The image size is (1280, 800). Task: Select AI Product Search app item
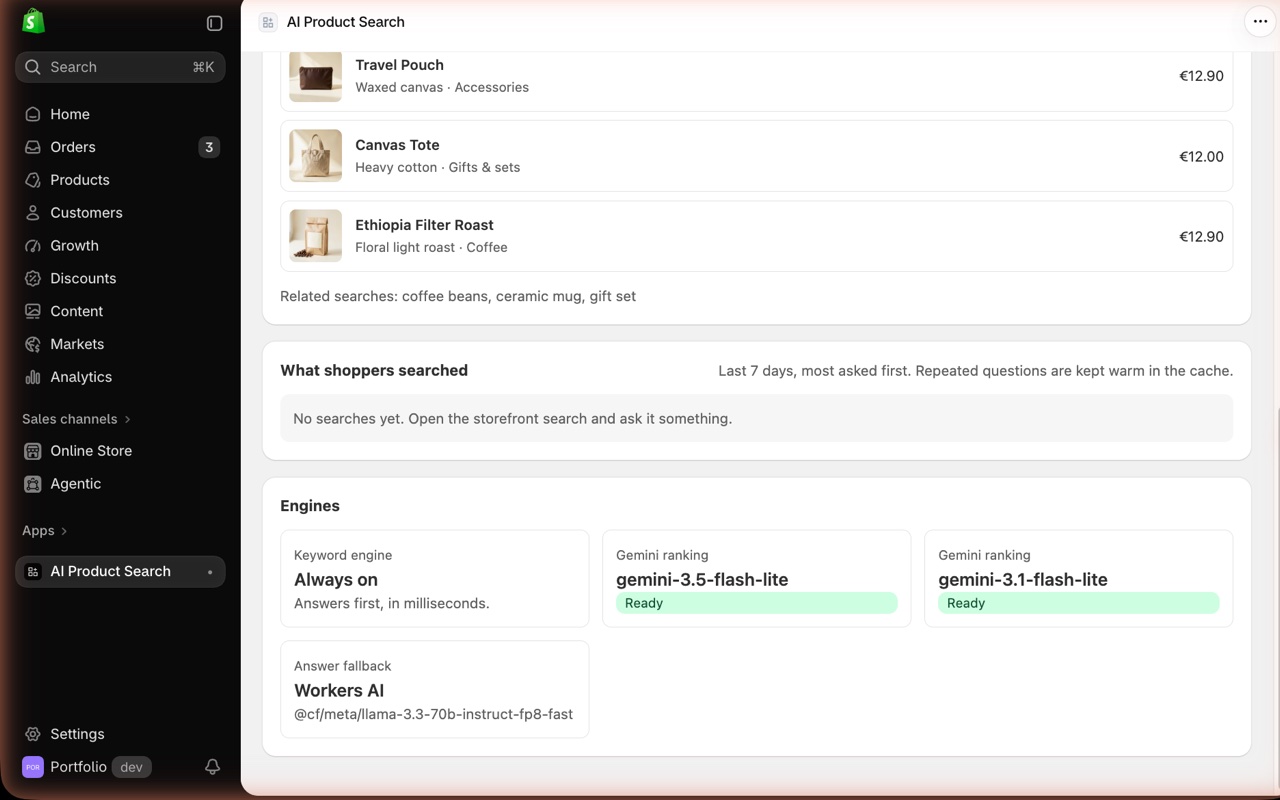[120, 572]
